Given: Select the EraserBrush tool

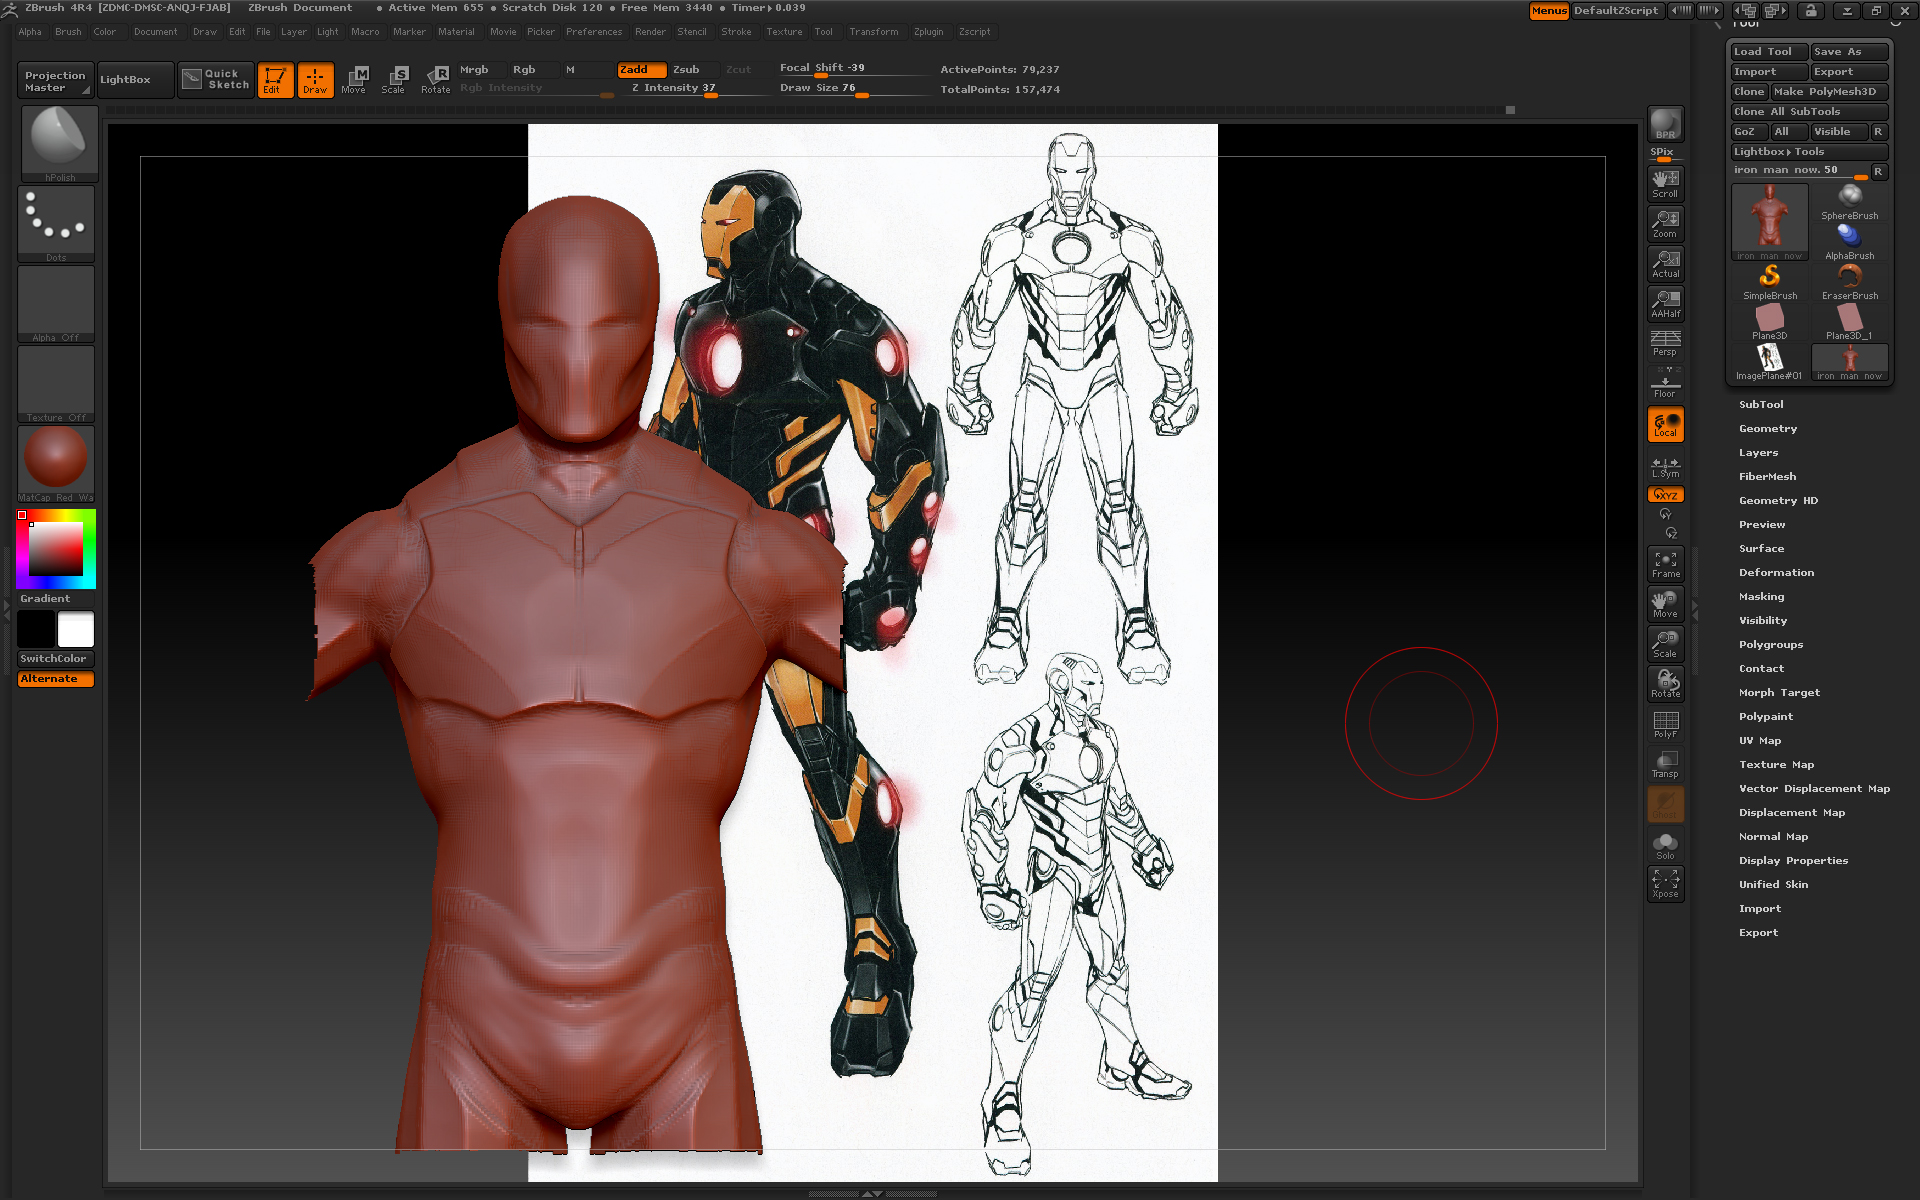Looking at the screenshot, I should point(1849,282).
